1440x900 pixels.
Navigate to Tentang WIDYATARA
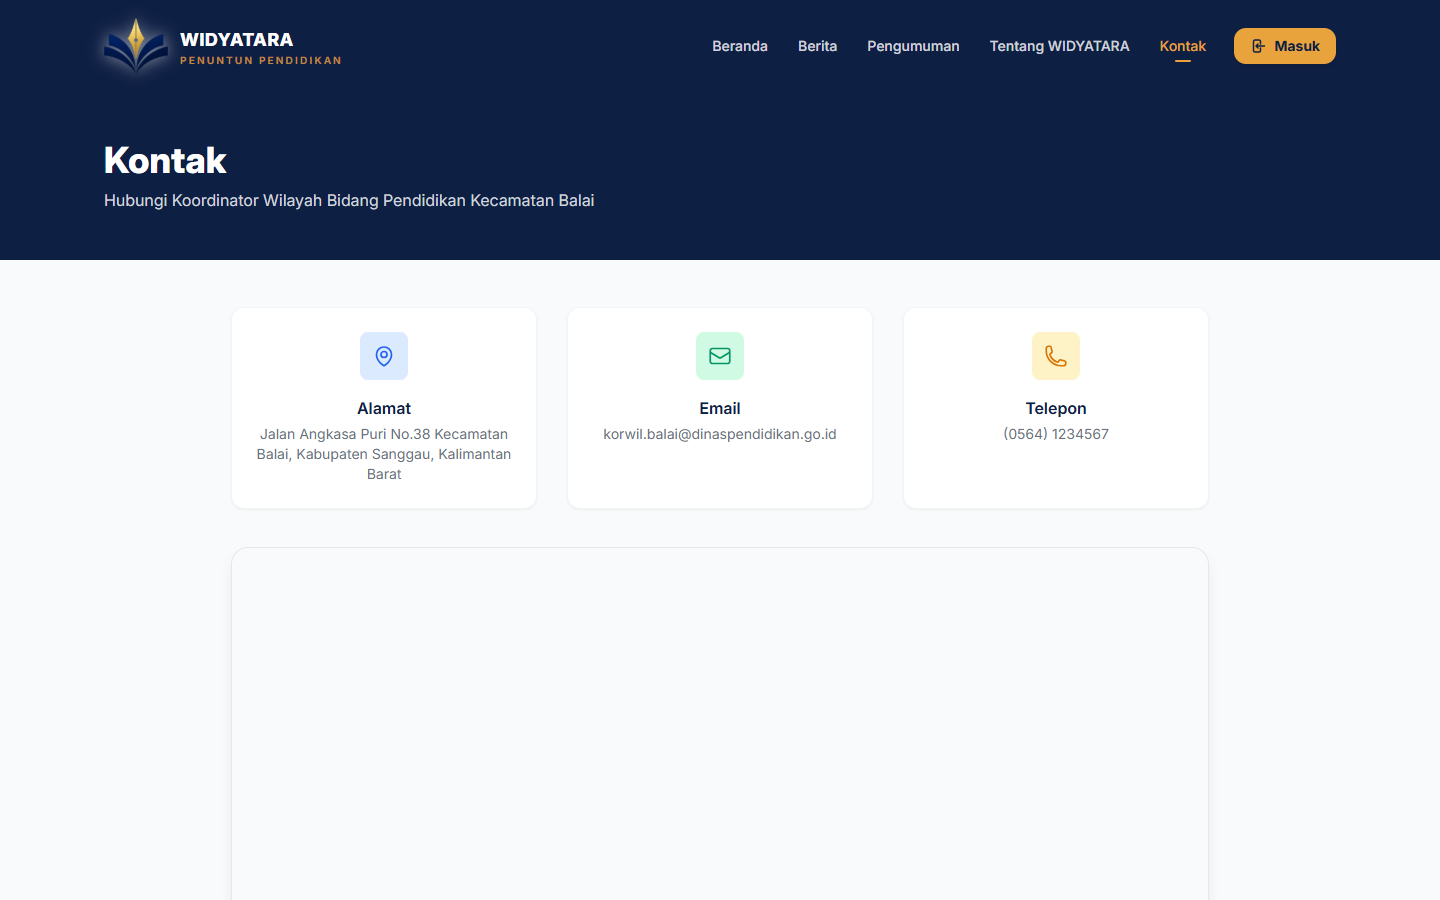click(x=1059, y=46)
